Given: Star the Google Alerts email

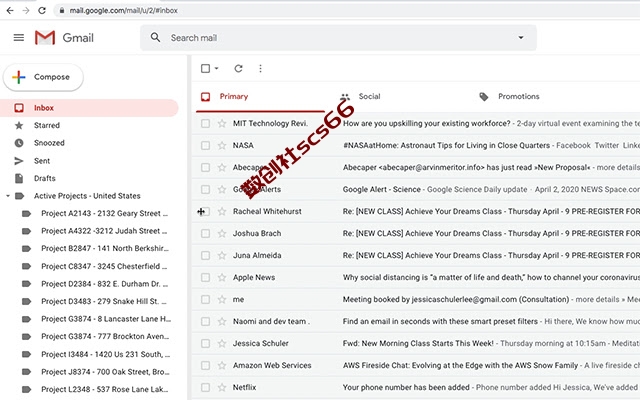Looking at the screenshot, I should [222, 189].
